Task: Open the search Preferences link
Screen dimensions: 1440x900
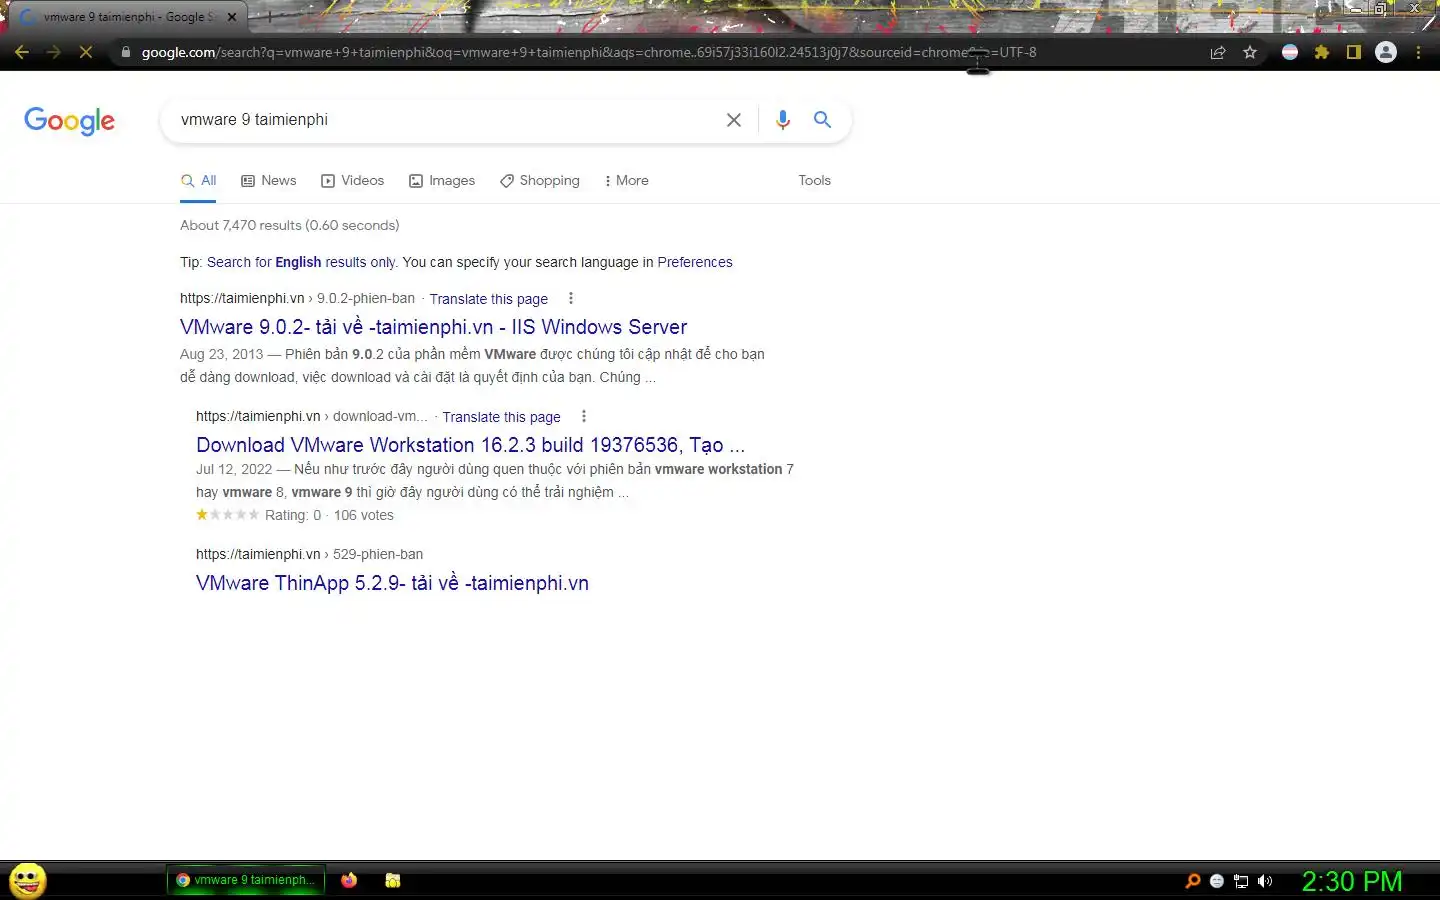Action: pyautogui.click(x=695, y=262)
